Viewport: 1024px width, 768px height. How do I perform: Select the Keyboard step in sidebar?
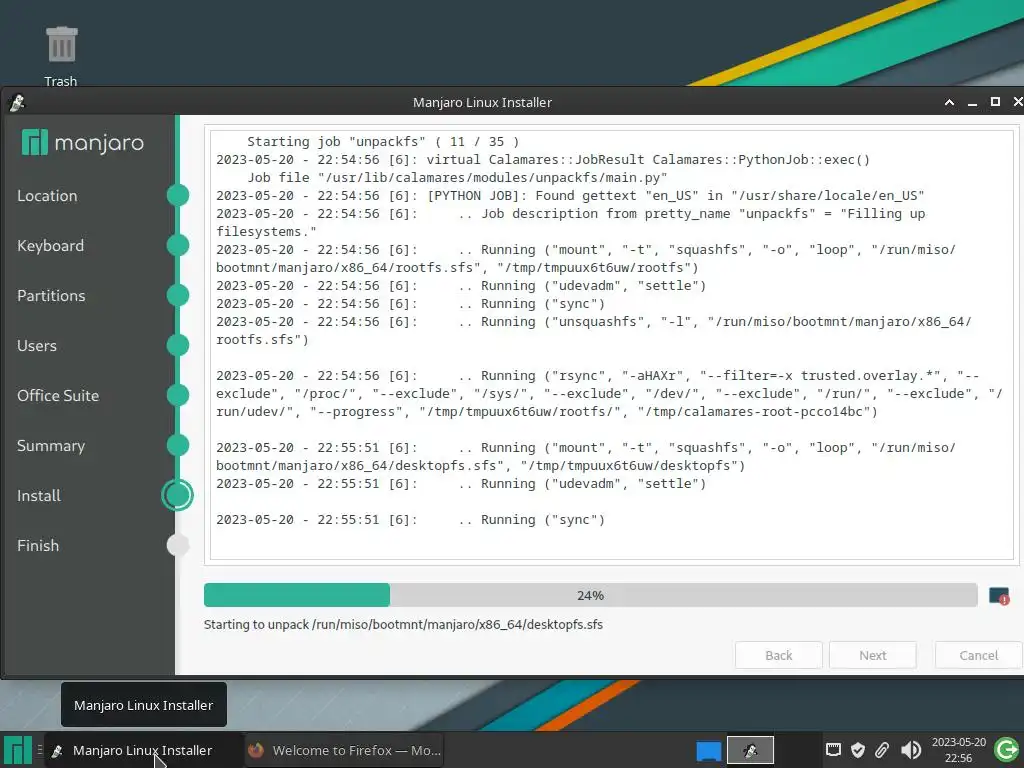click(x=50, y=246)
